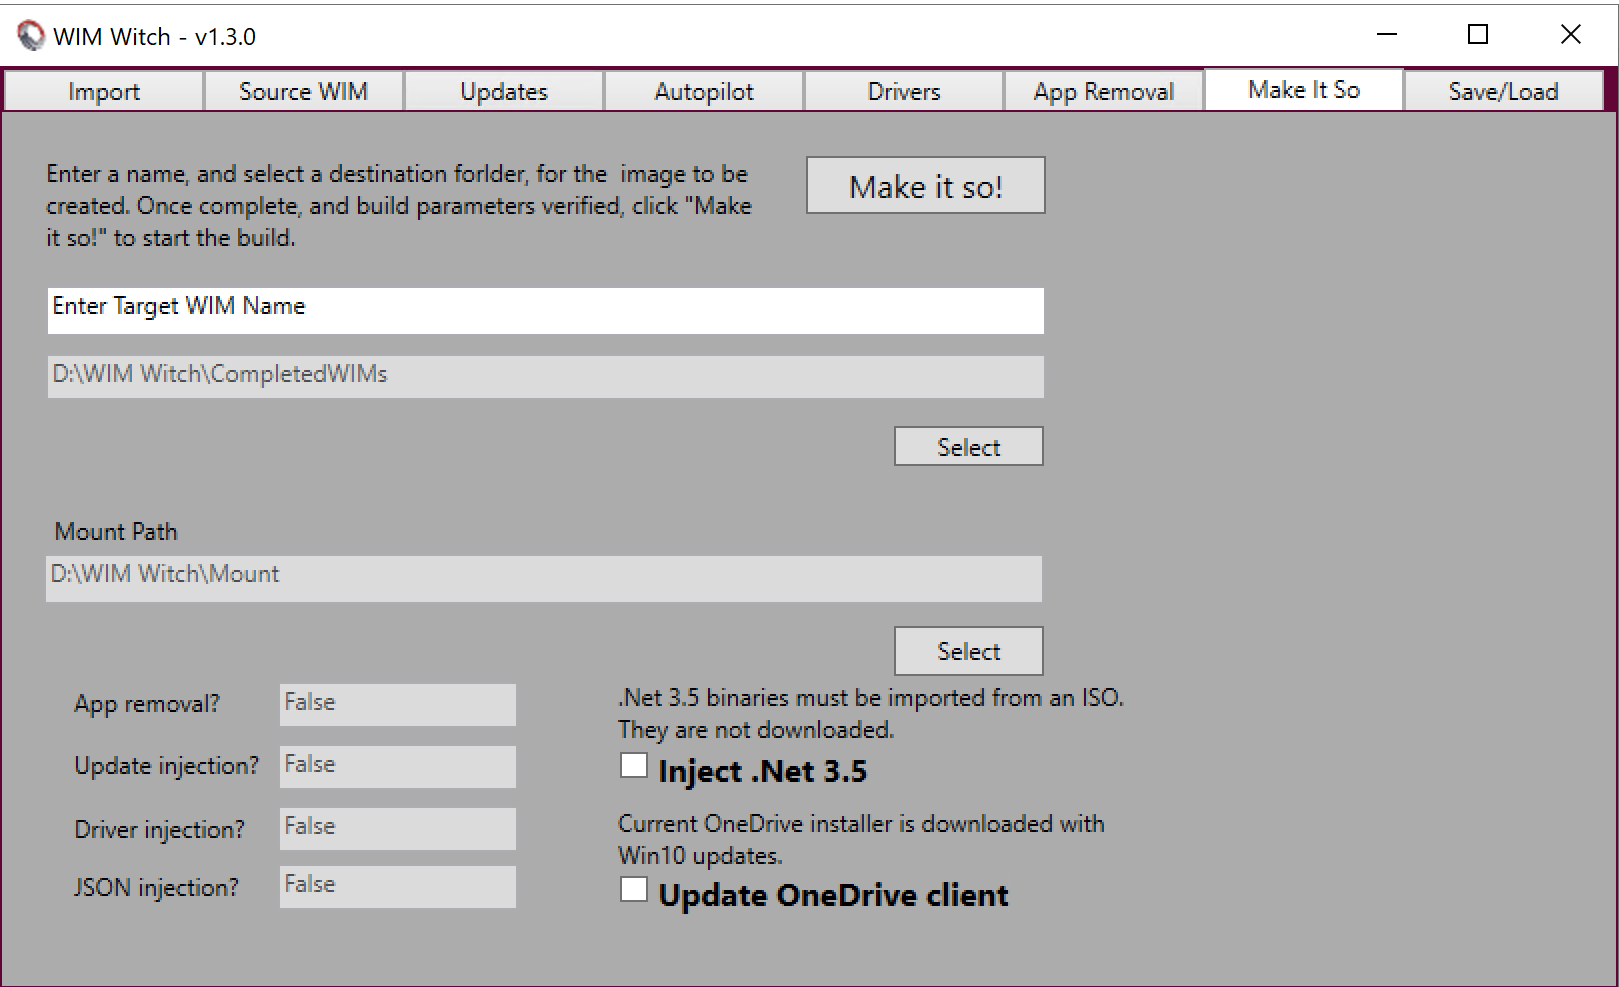Click the WIM Witch title bar icon

pos(31,36)
